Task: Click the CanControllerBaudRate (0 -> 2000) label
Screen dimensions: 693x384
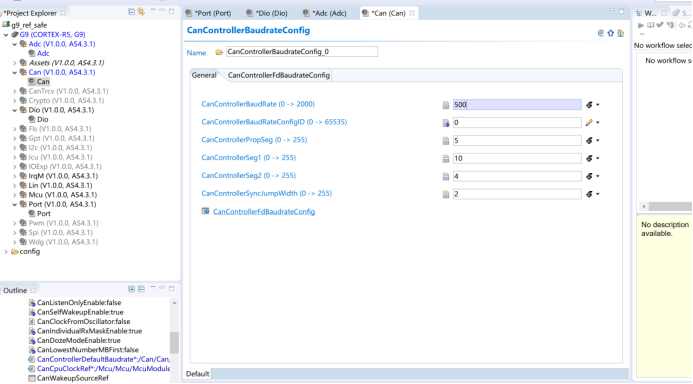Action: point(258,104)
